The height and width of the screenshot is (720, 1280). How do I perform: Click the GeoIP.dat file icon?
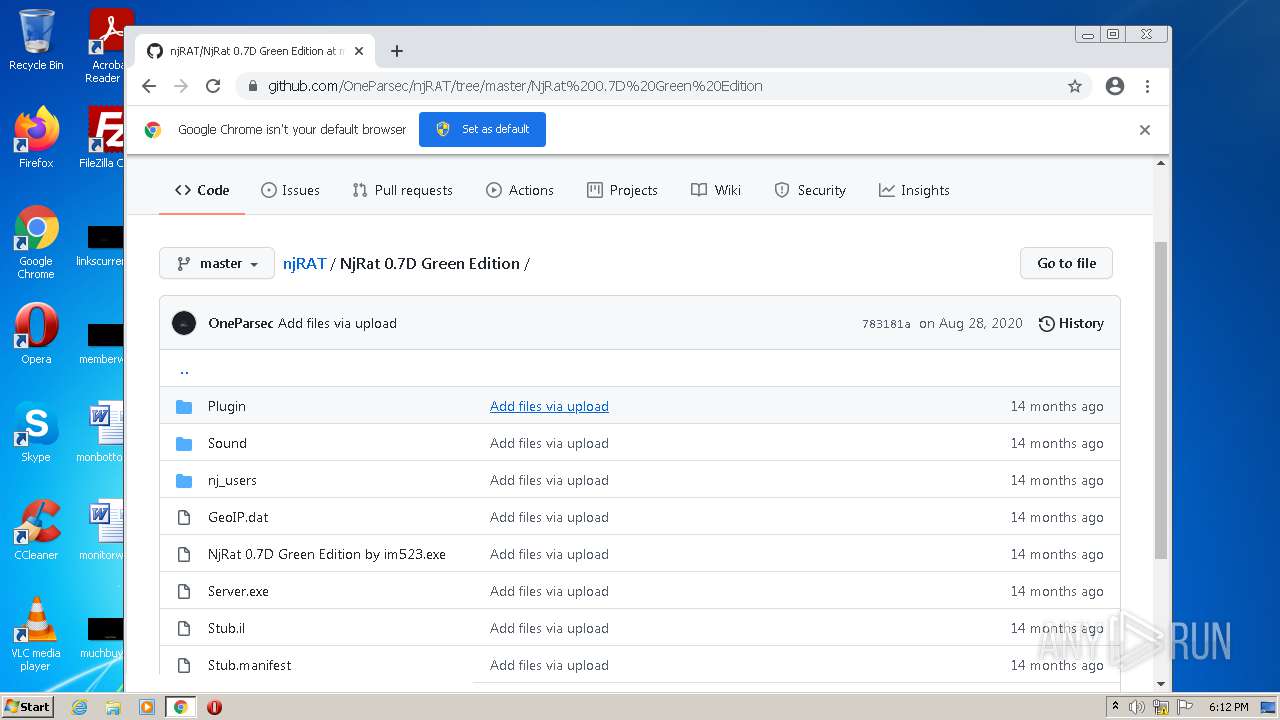tap(184, 517)
